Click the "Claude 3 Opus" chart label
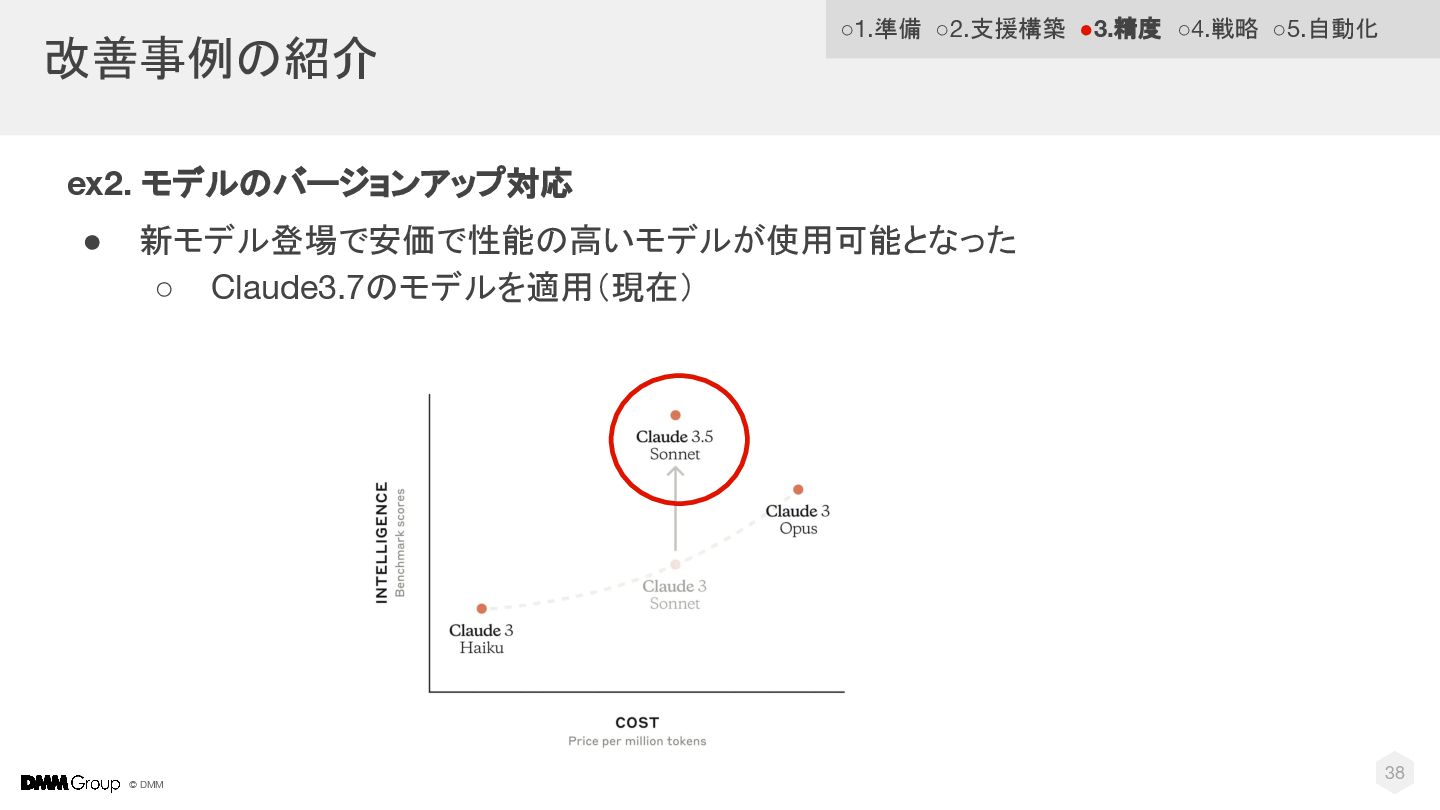 tap(798, 519)
